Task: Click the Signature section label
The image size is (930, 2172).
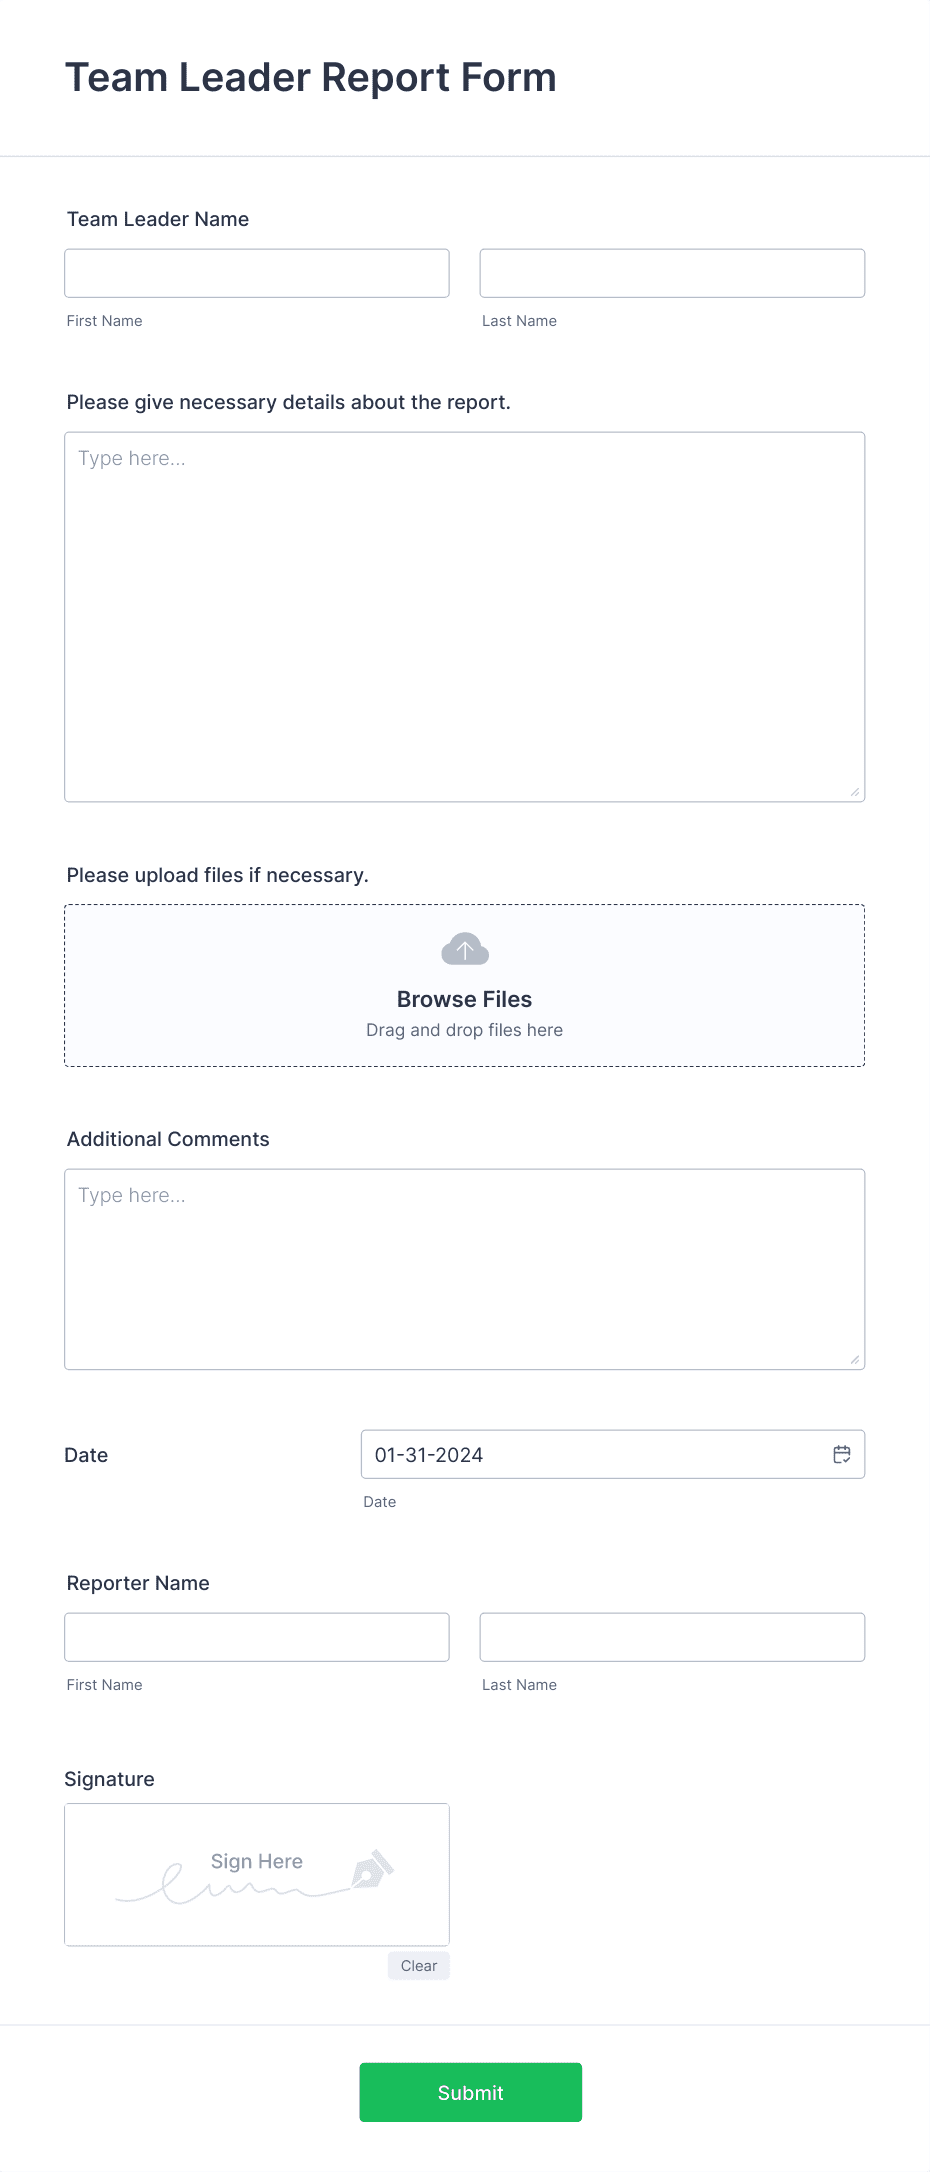Action: tap(109, 1779)
